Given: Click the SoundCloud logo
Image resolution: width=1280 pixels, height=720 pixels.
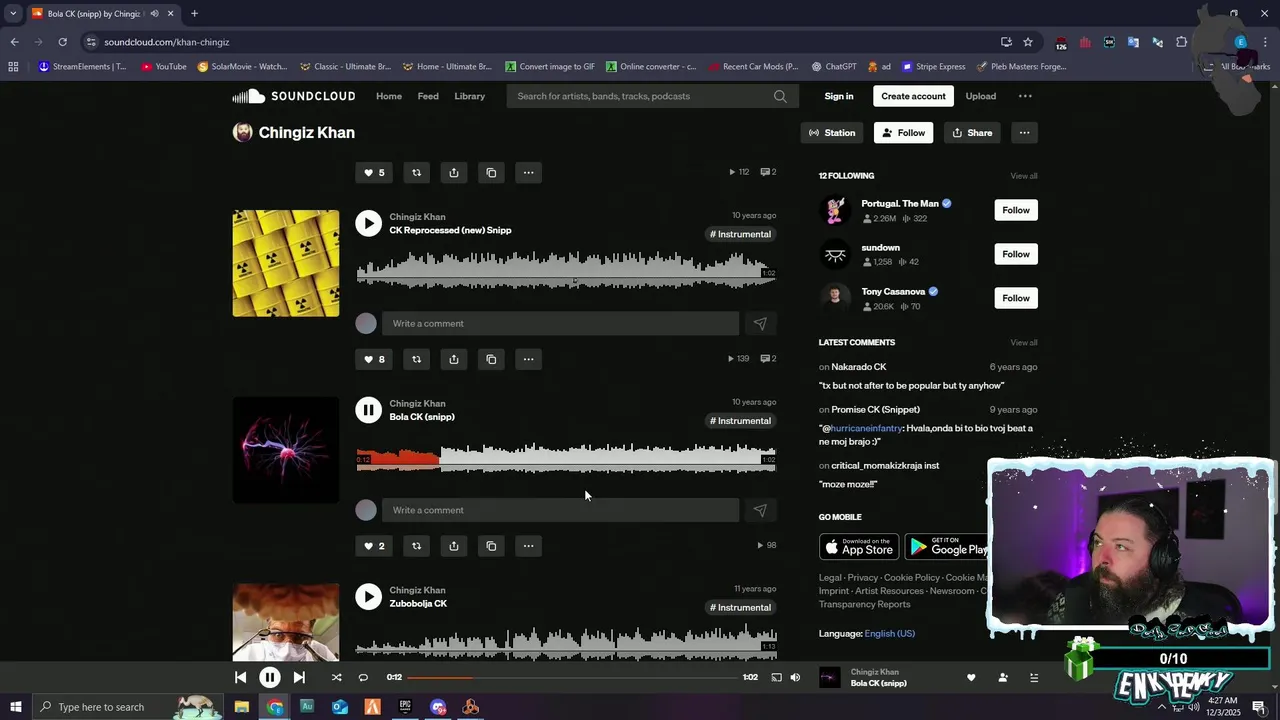Looking at the screenshot, I should pyautogui.click(x=294, y=96).
